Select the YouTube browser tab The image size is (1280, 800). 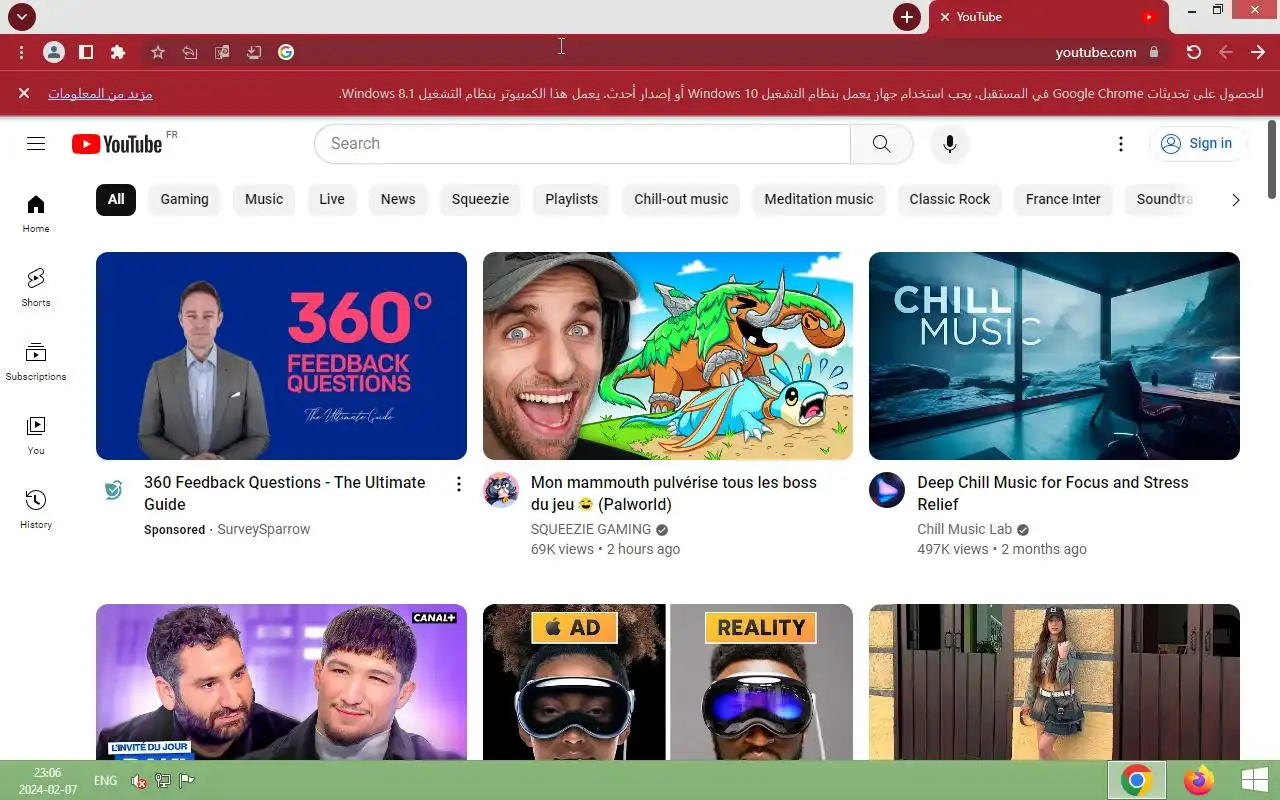[1049, 17]
